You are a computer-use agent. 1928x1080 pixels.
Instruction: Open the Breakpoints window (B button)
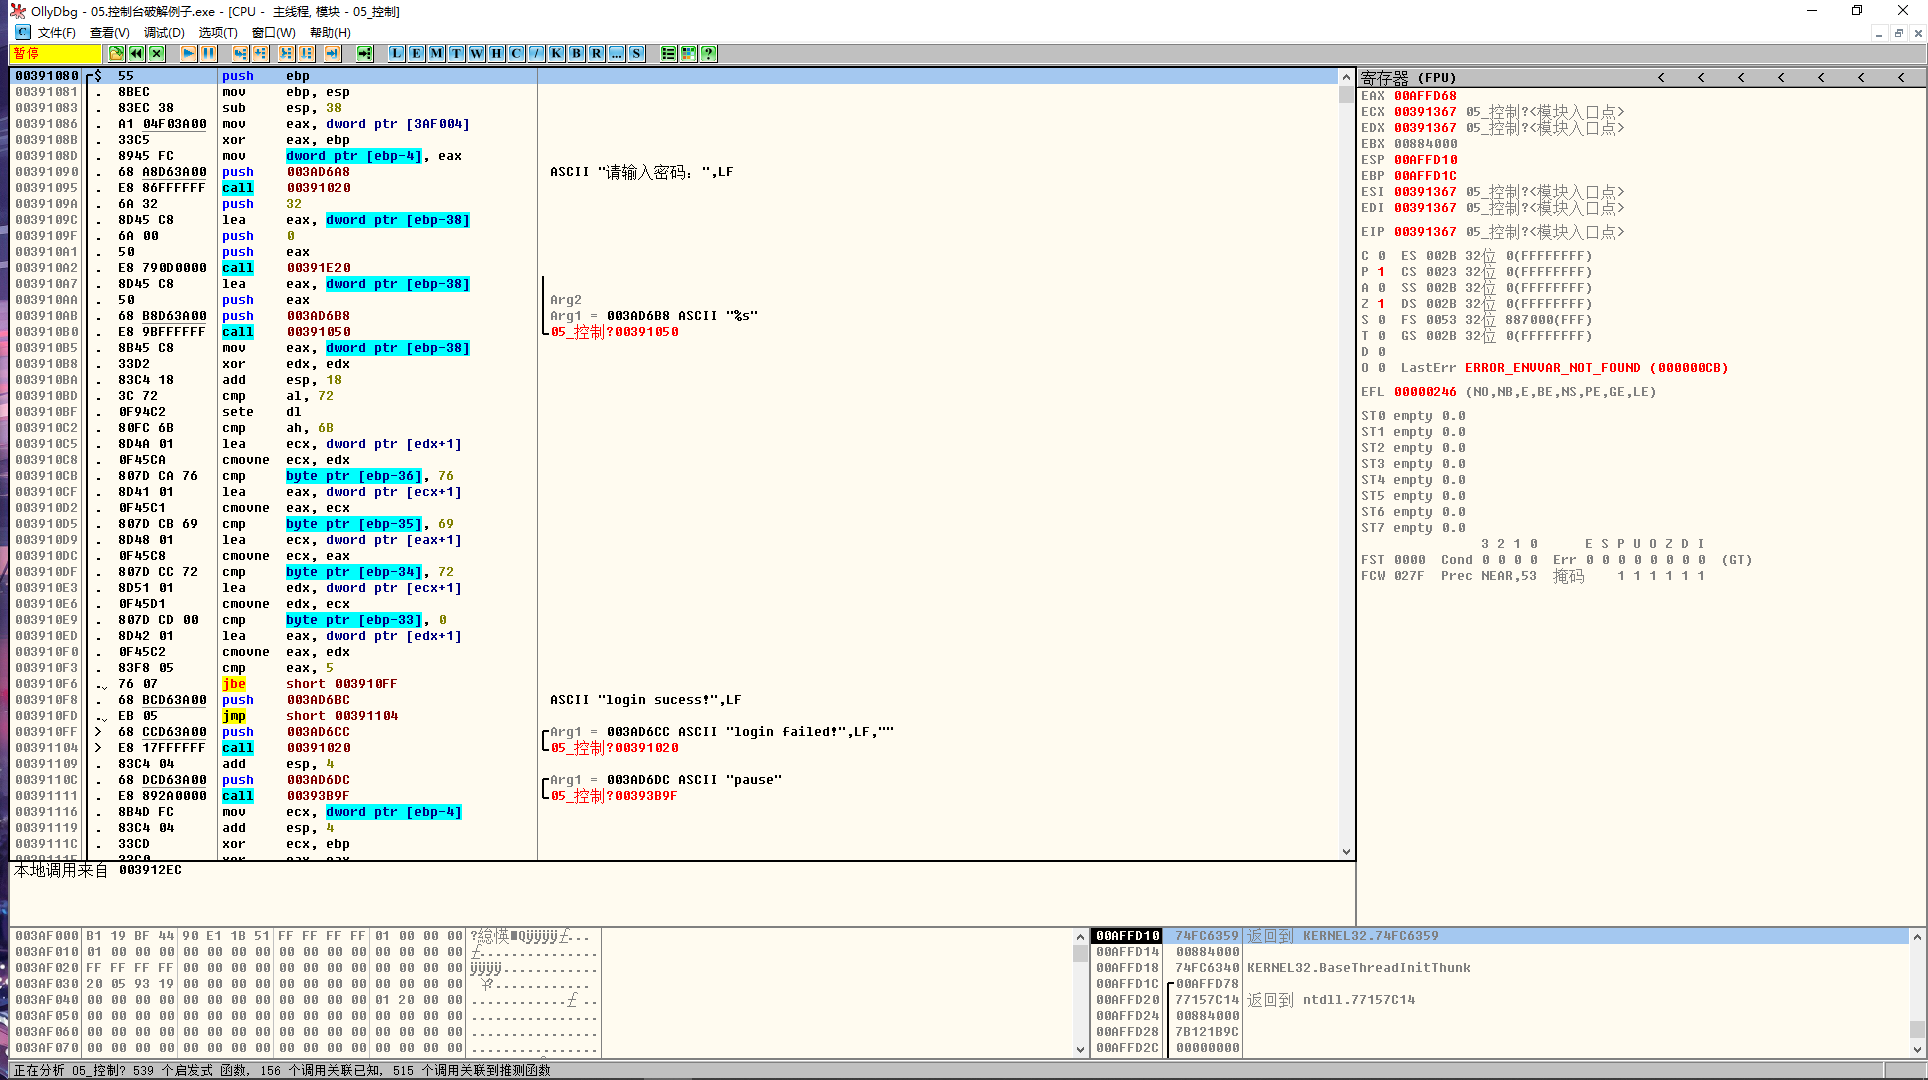tap(577, 54)
